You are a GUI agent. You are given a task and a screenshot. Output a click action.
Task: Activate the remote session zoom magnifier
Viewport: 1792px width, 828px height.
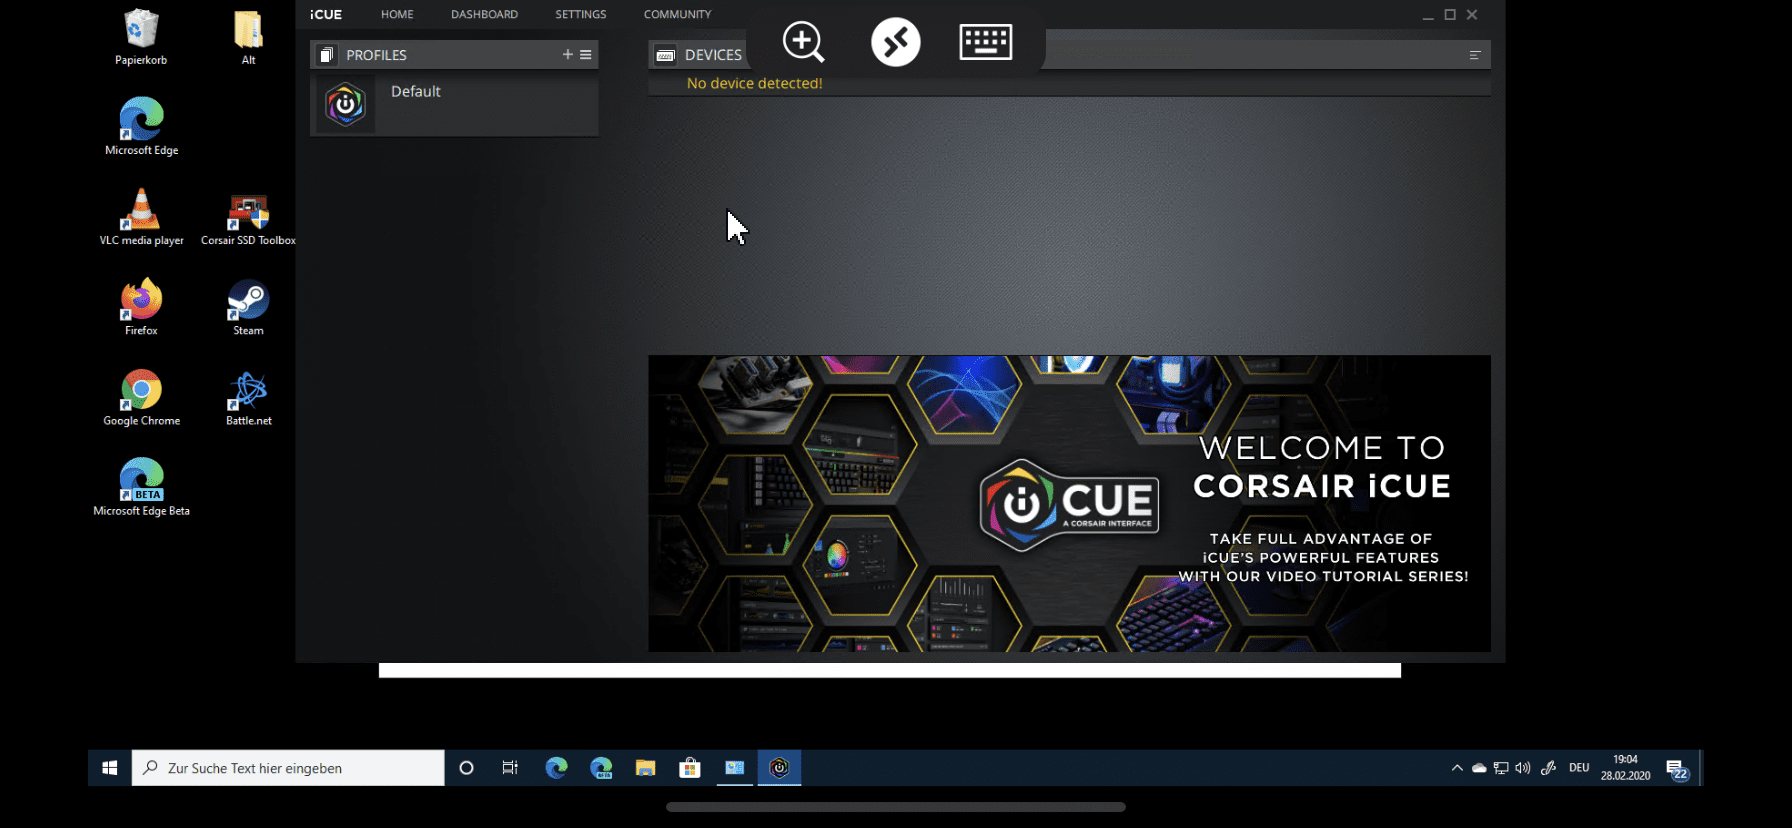[x=803, y=42]
